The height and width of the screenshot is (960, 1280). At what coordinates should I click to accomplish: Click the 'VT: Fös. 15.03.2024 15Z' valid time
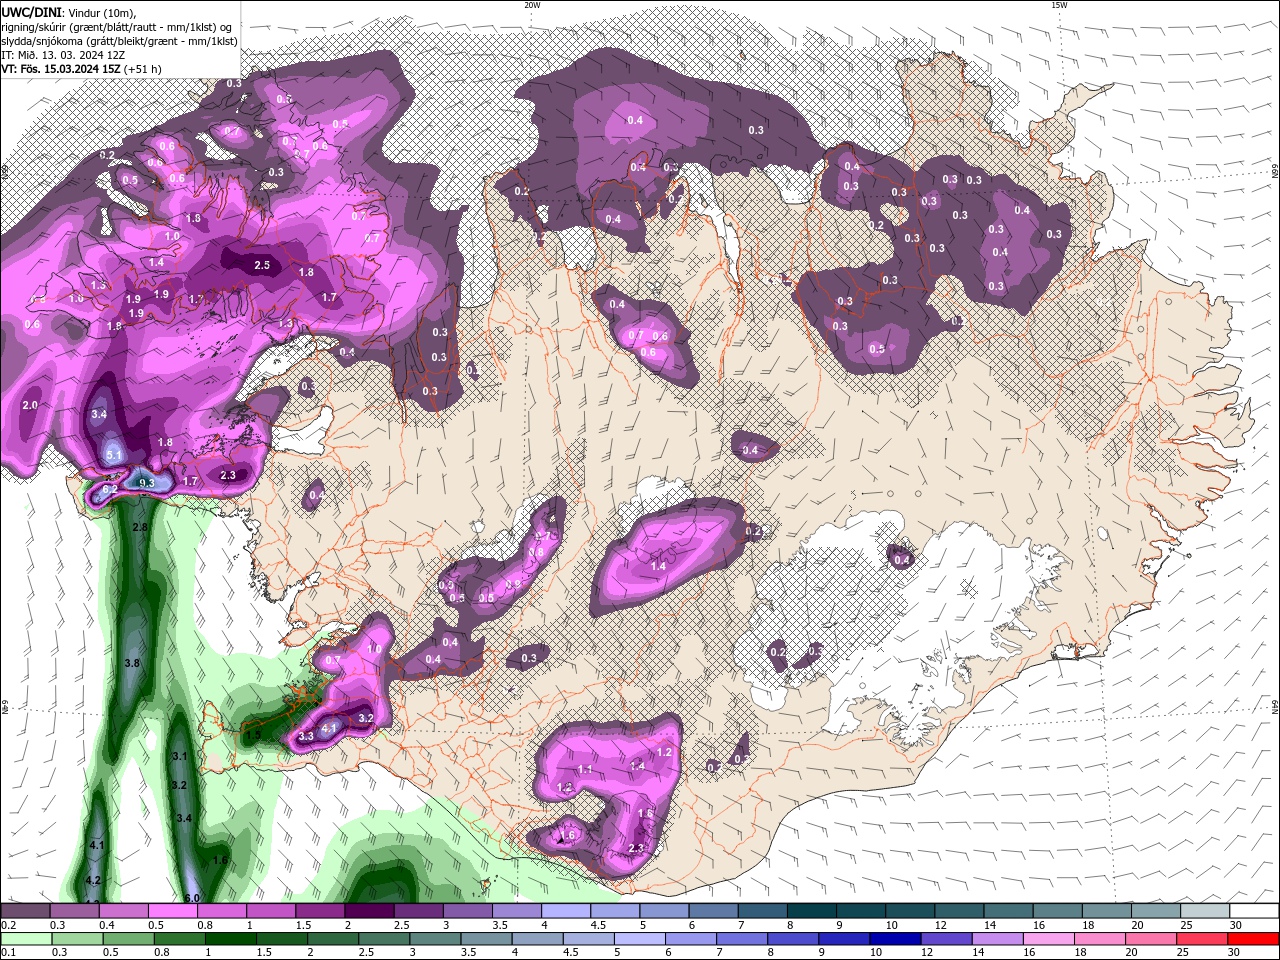tap(62, 69)
